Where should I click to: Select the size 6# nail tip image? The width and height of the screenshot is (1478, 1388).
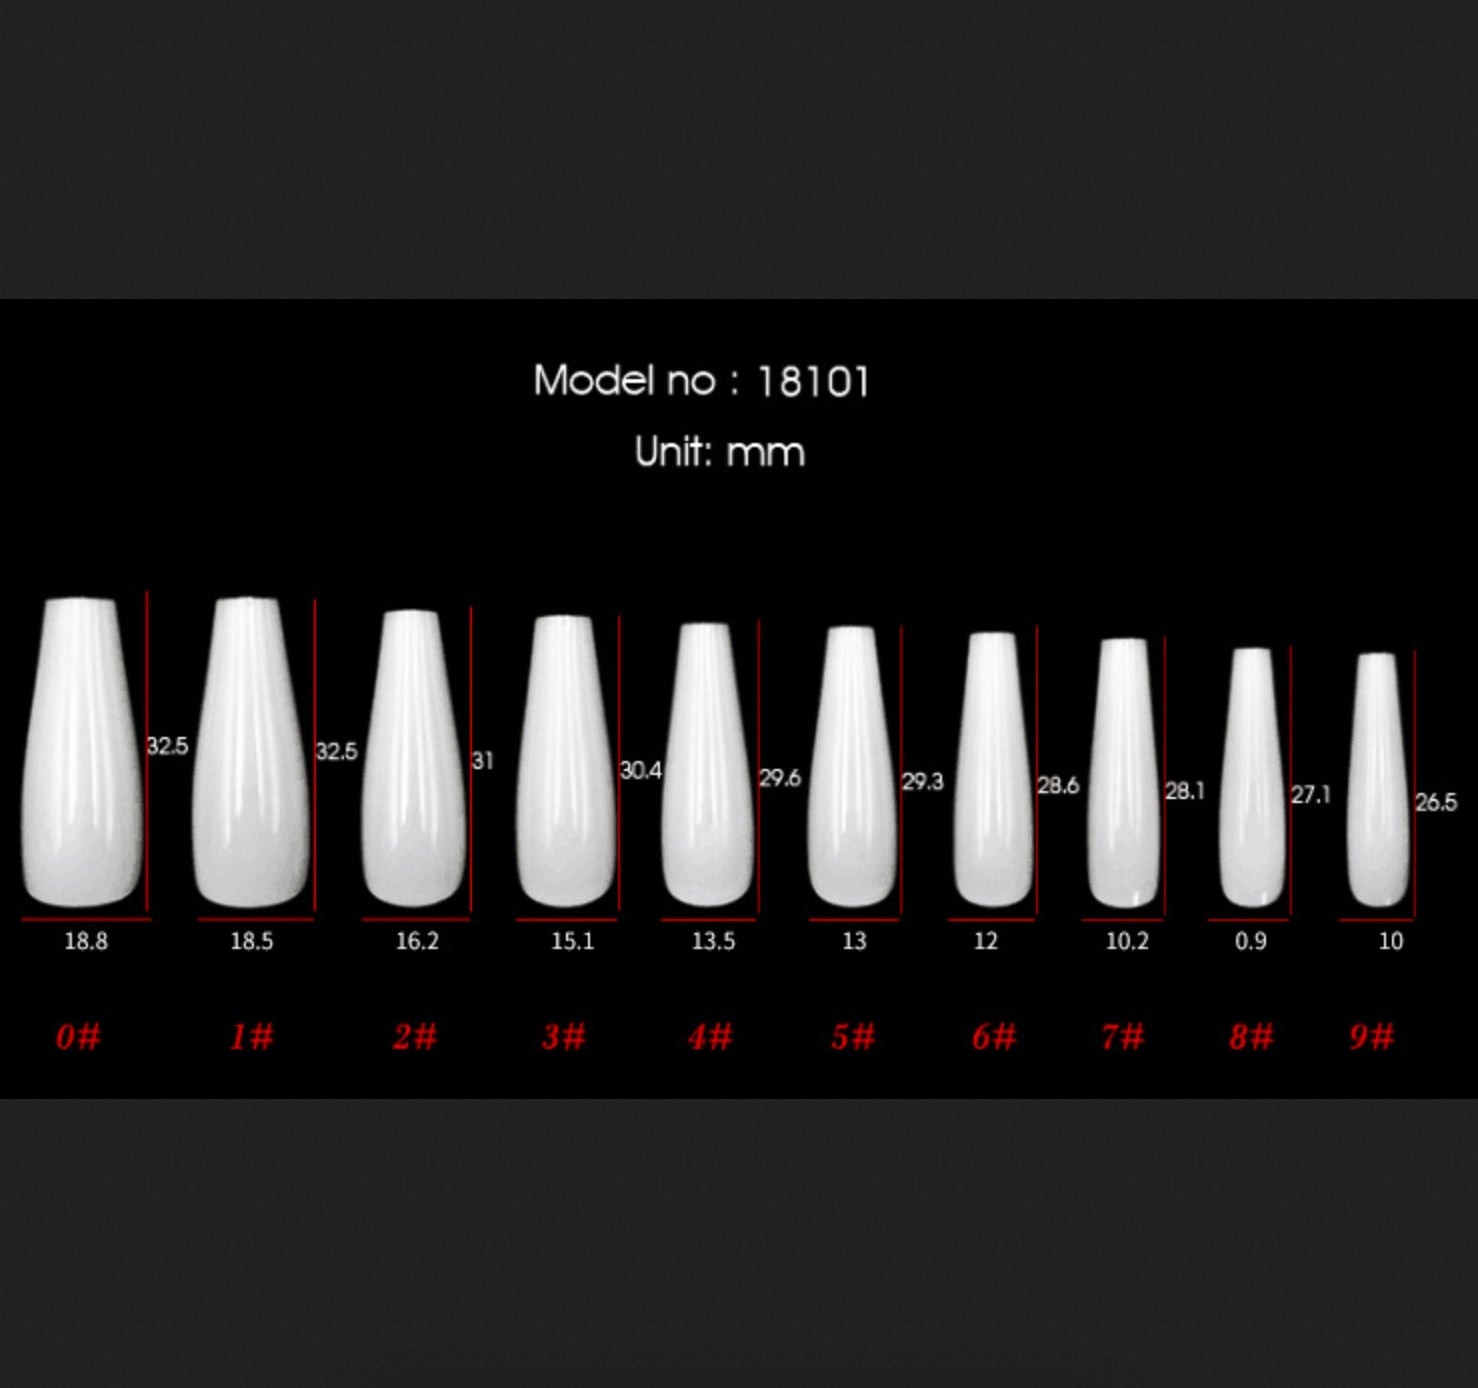point(992,768)
